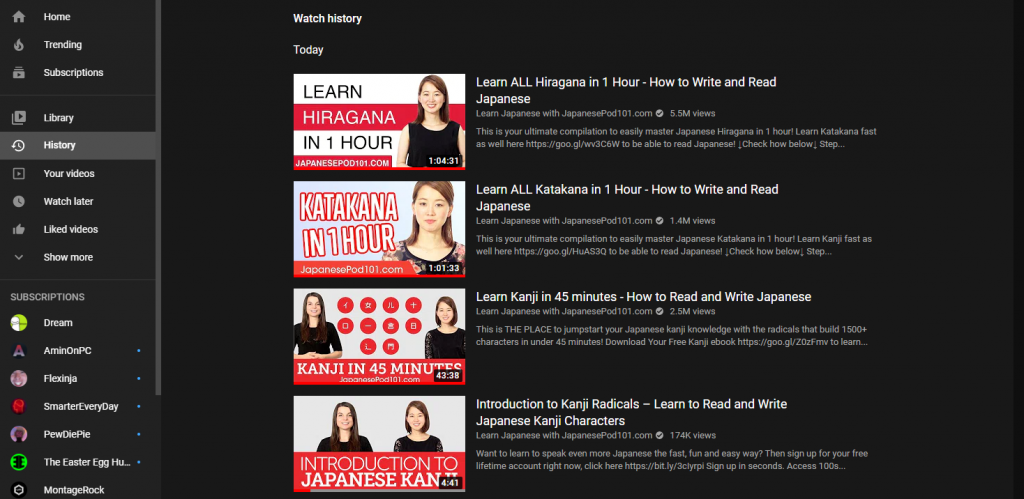This screenshot has height=499, width=1024.
Task: Click the Kanji 45 minutes description text
Action: (672, 335)
